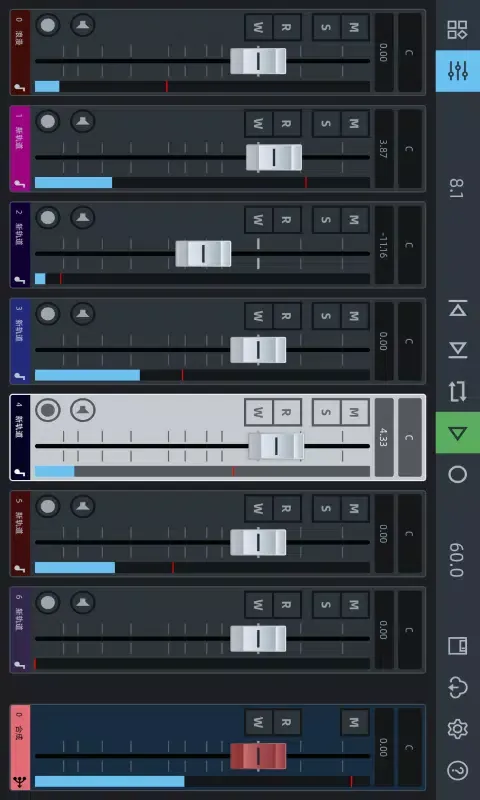Viewport: 480px width, 800px height.
Task: Click the track 6 volume fader handle
Action: click(258, 639)
